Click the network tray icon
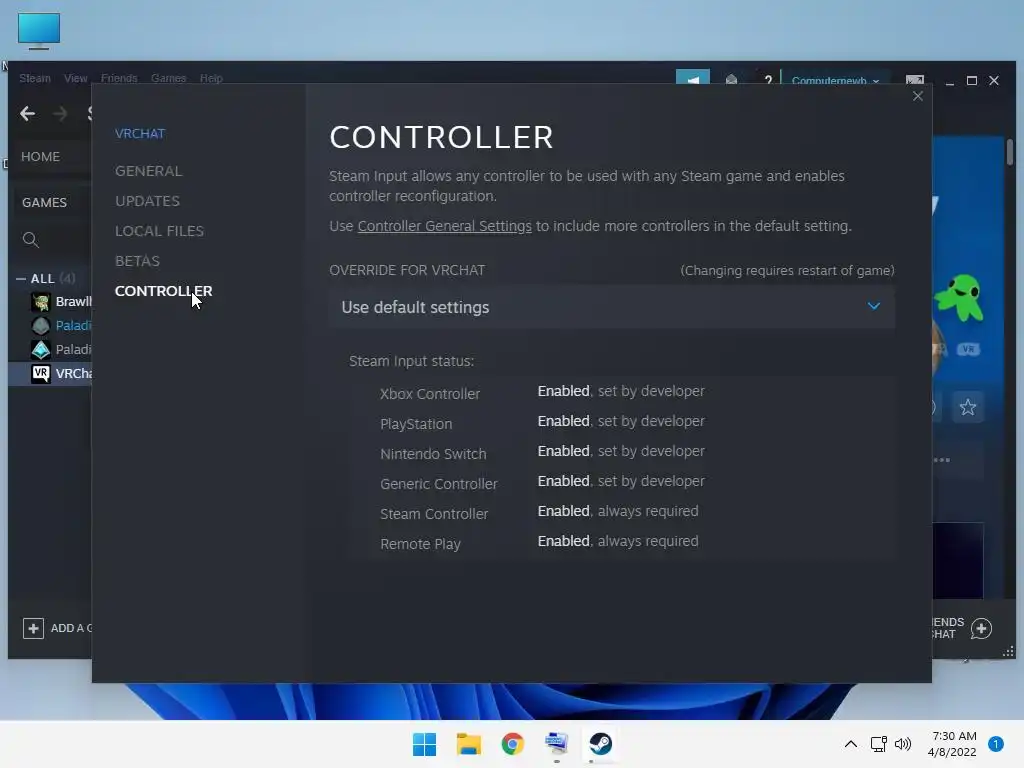Image resolution: width=1024 pixels, height=768 pixels. [878, 744]
